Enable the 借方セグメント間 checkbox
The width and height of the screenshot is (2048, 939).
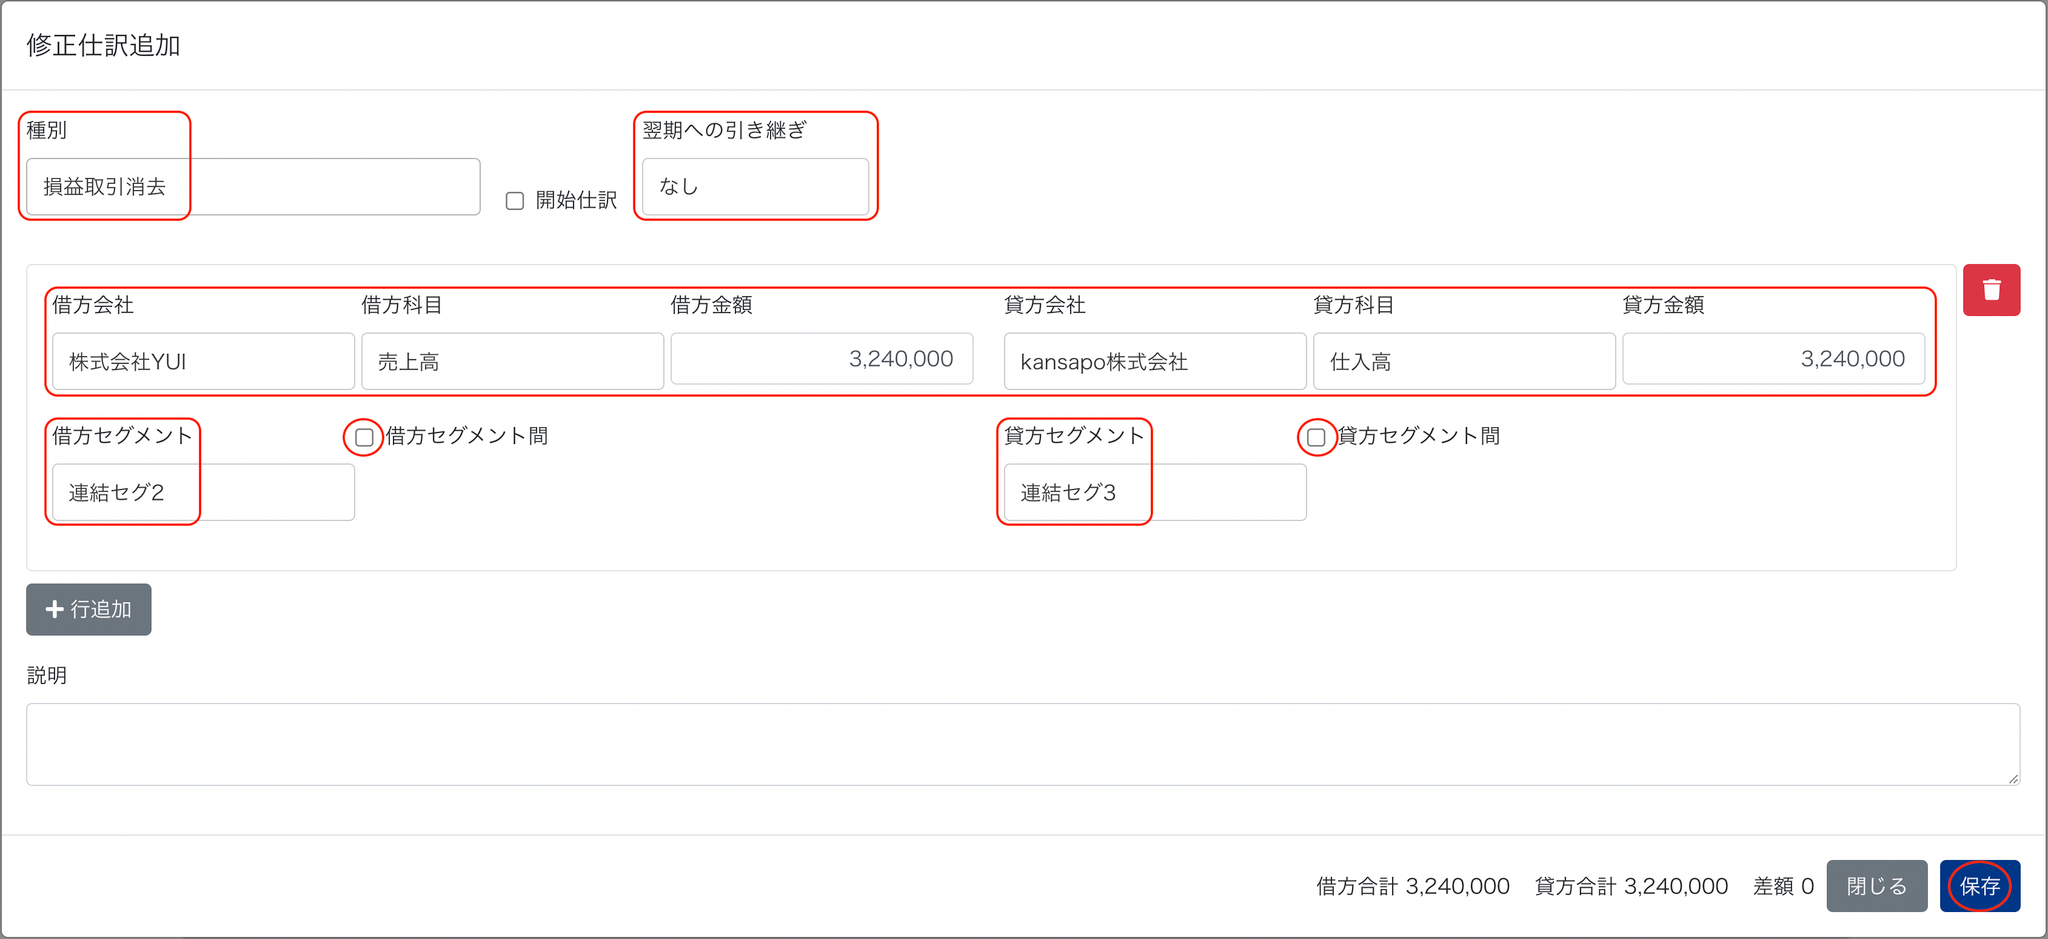(364, 437)
